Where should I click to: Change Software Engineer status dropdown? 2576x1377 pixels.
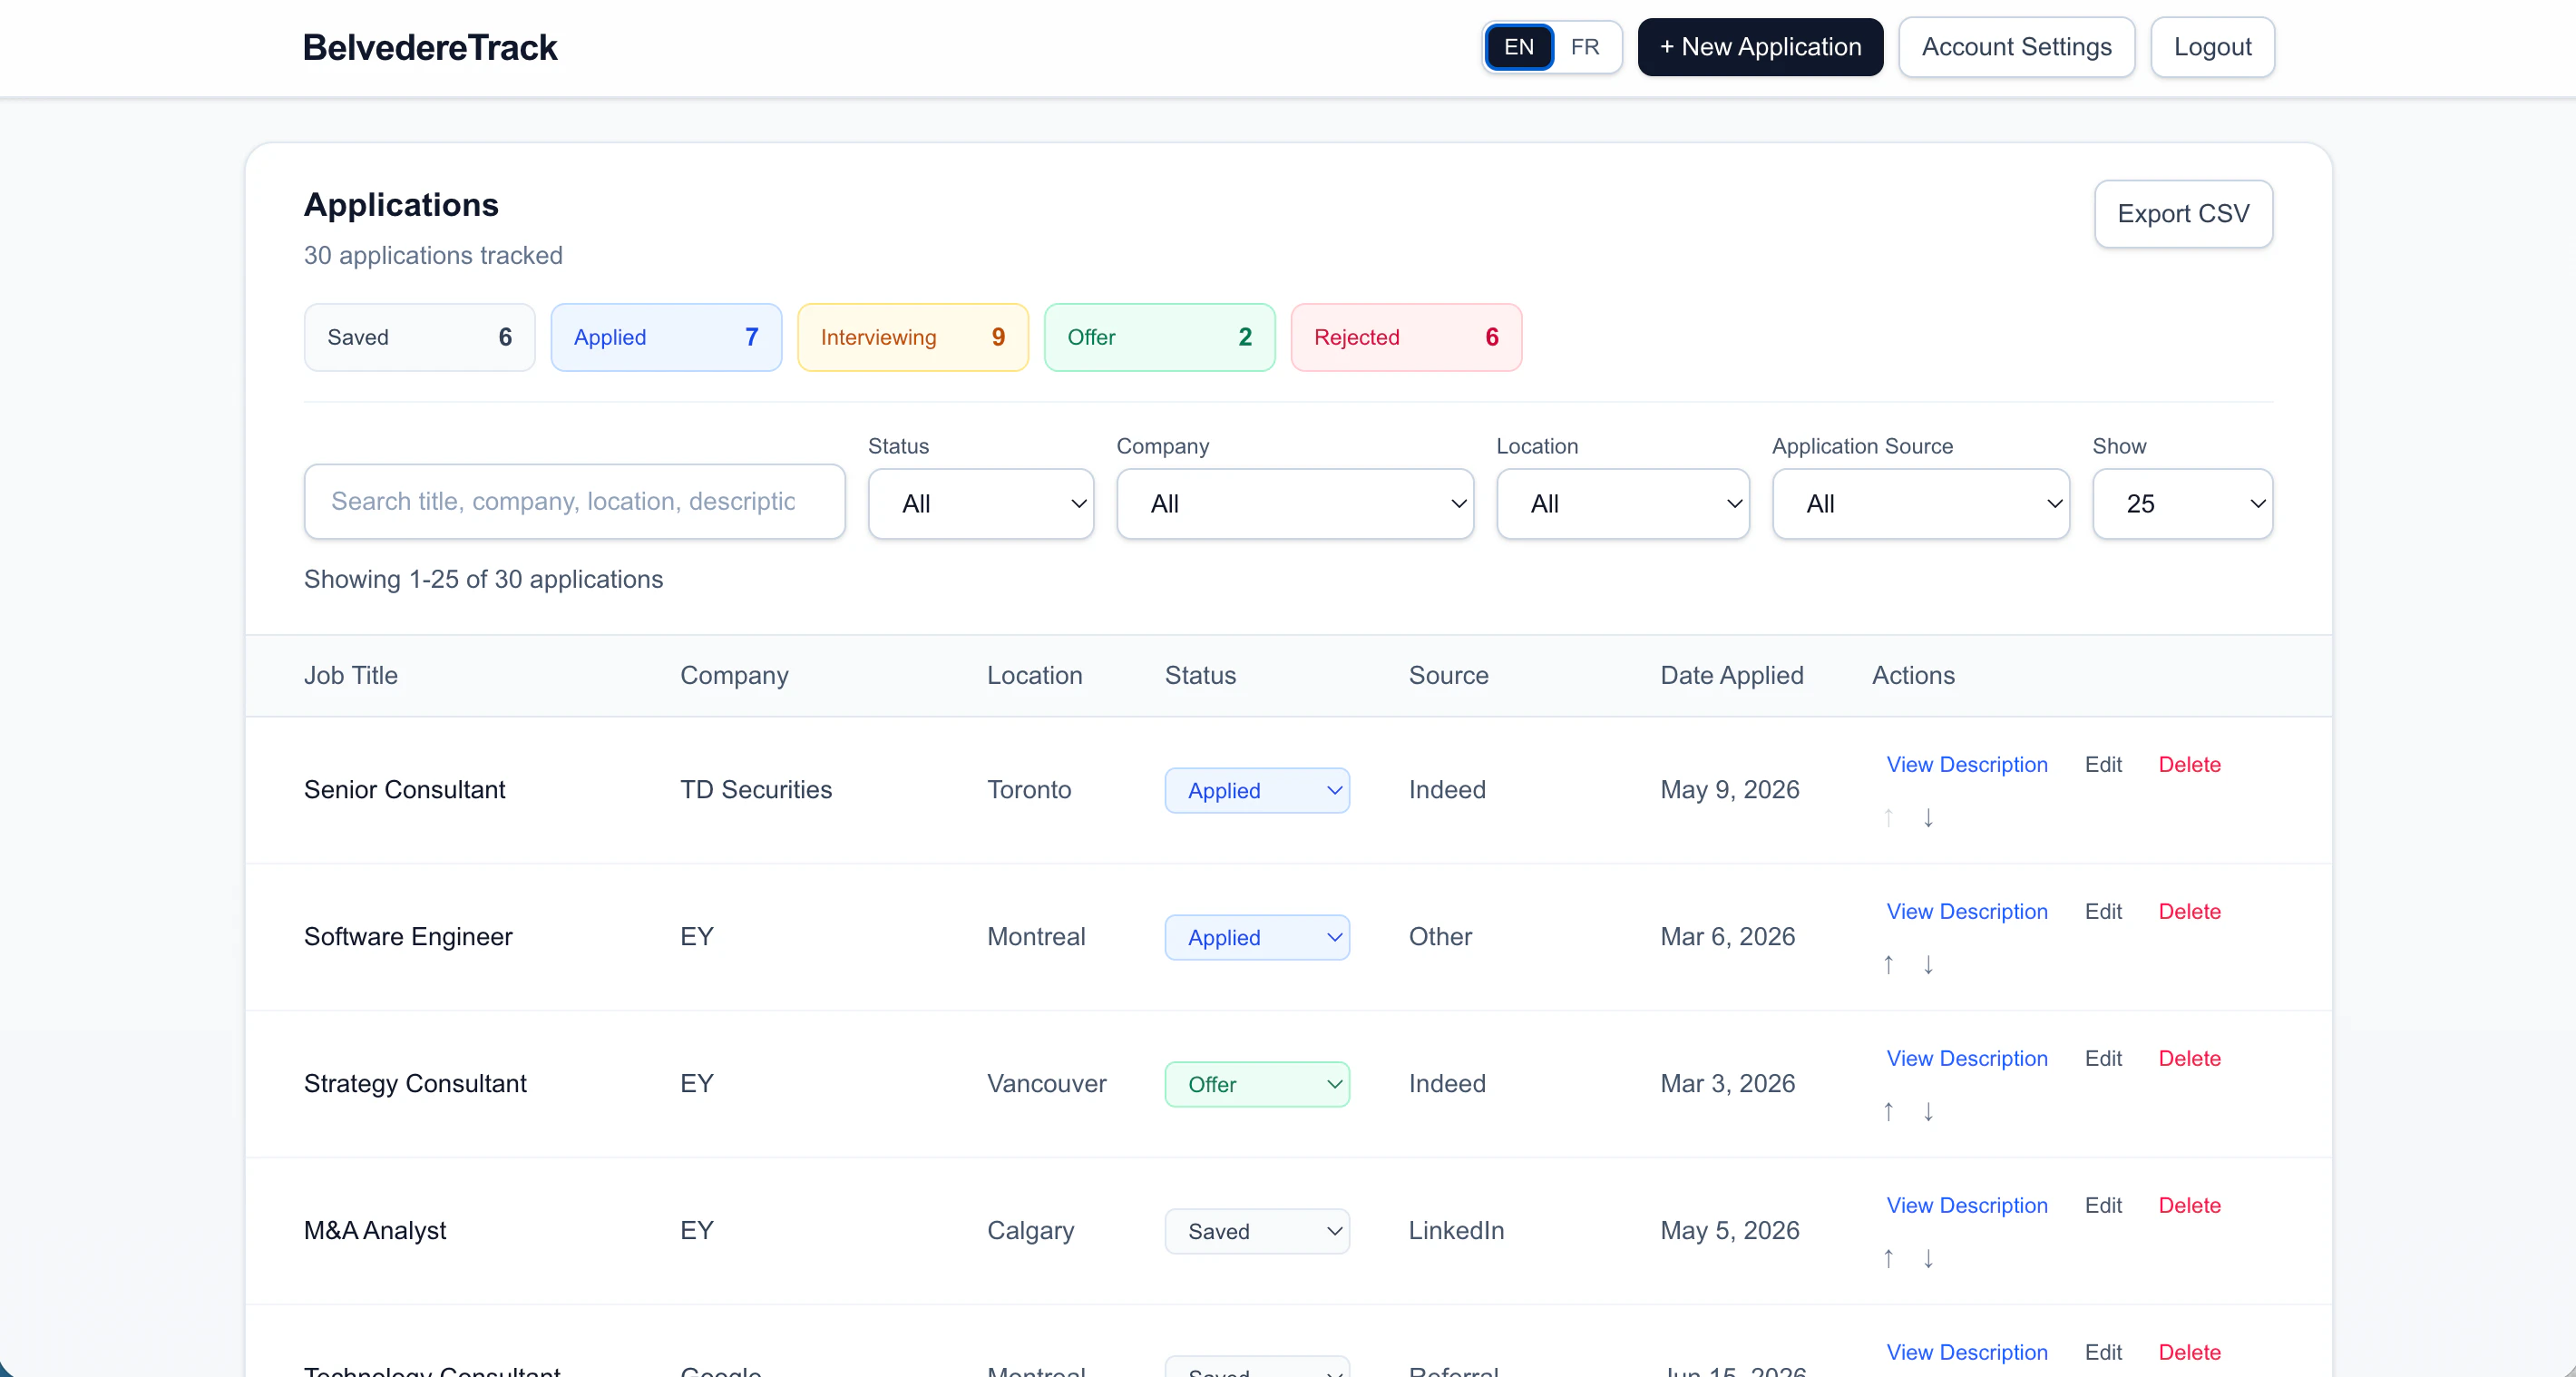point(1257,938)
